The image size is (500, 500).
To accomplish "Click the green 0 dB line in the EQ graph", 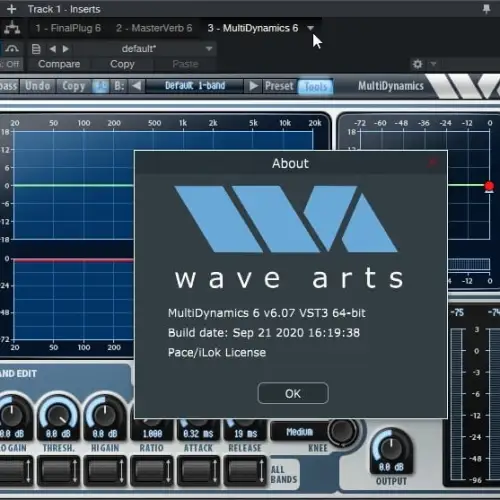I will click(73, 185).
